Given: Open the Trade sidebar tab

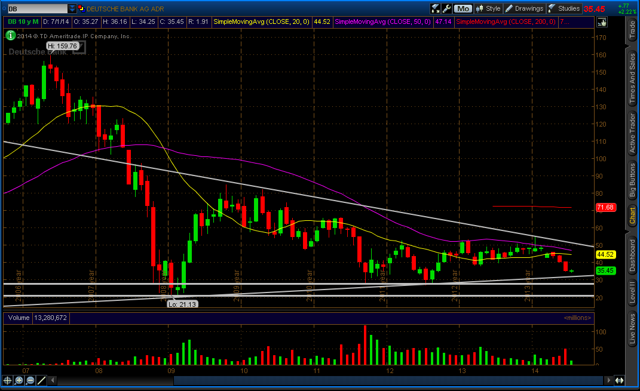Looking at the screenshot, I should [632, 30].
